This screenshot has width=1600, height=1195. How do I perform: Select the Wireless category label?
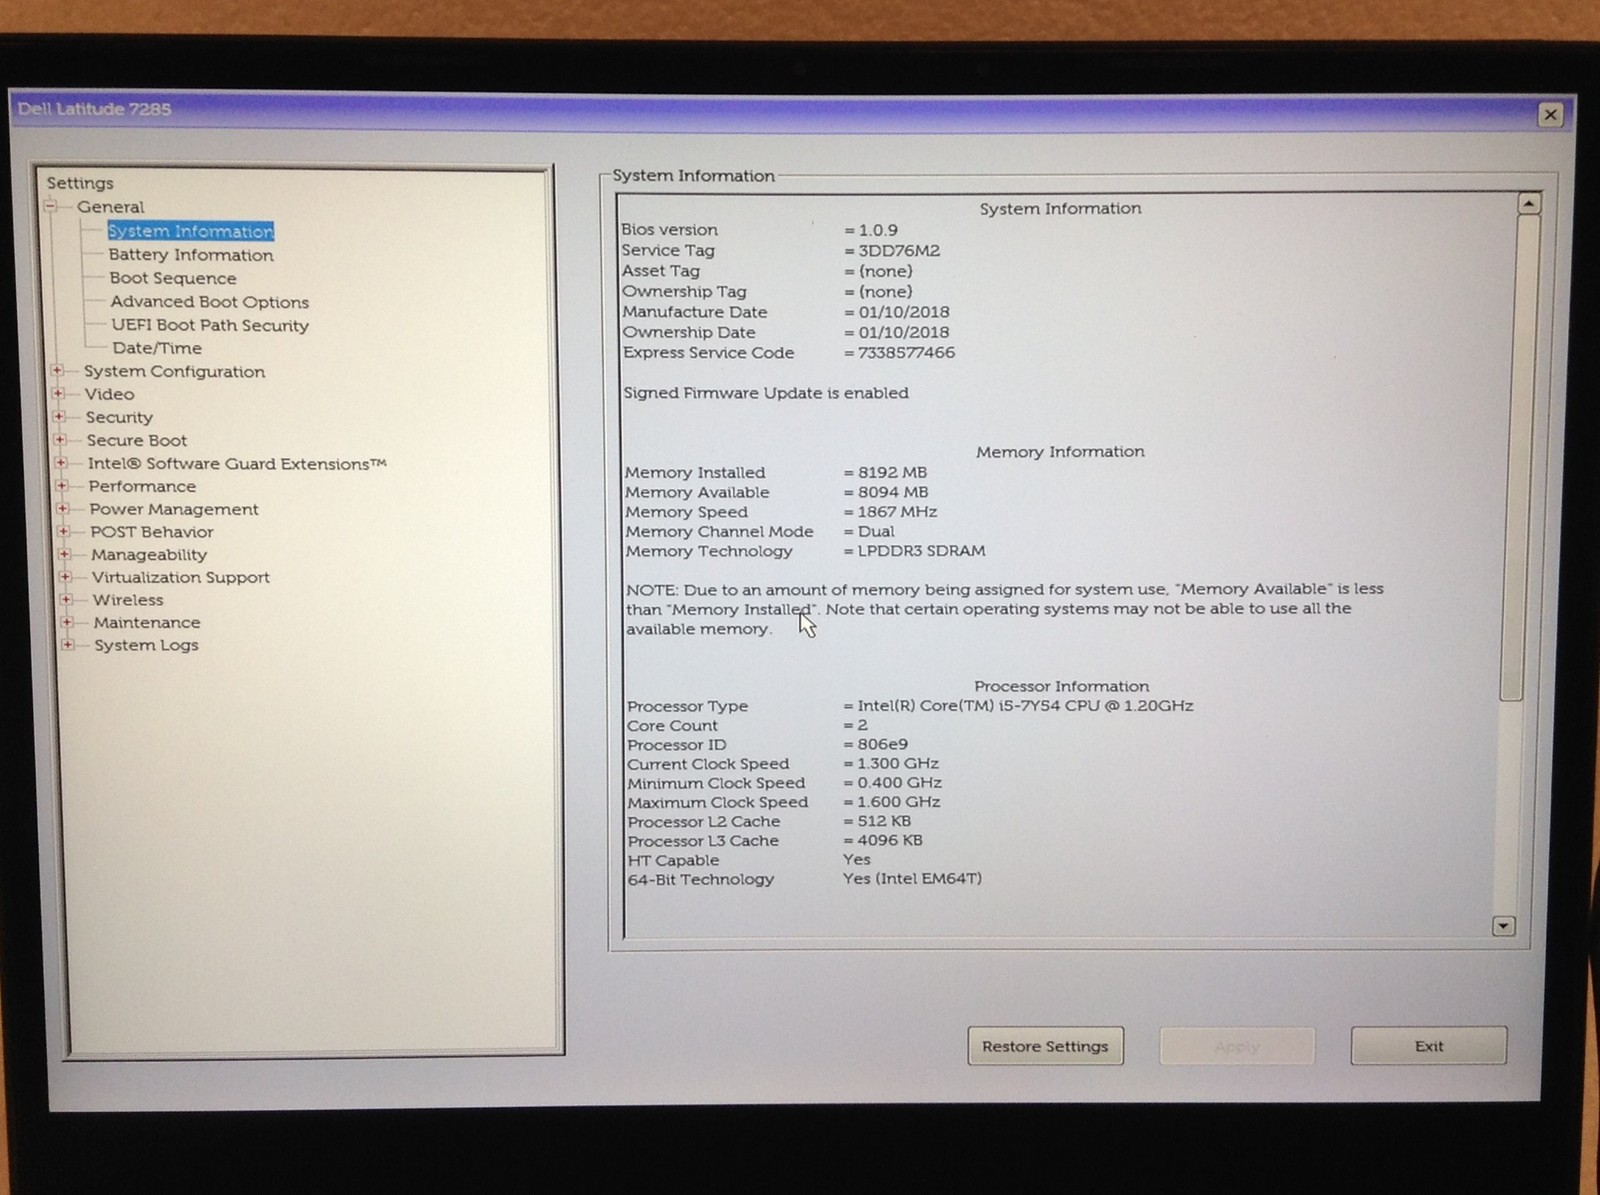point(128,600)
